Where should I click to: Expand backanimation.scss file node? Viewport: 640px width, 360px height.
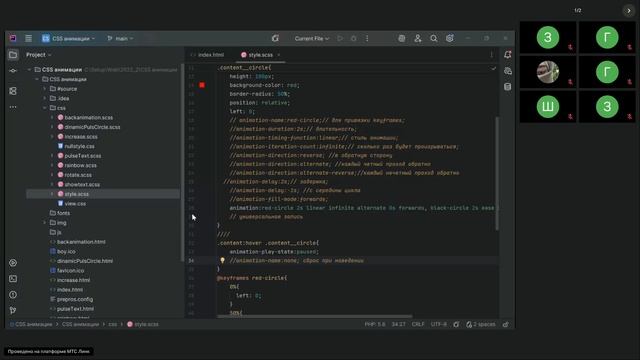point(52,118)
